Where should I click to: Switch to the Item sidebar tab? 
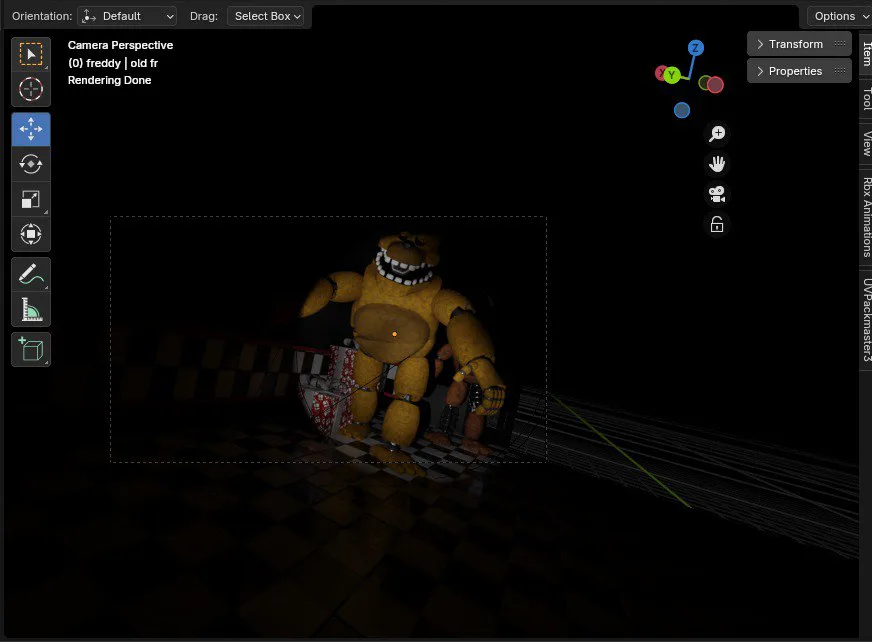click(x=866, y=54)
